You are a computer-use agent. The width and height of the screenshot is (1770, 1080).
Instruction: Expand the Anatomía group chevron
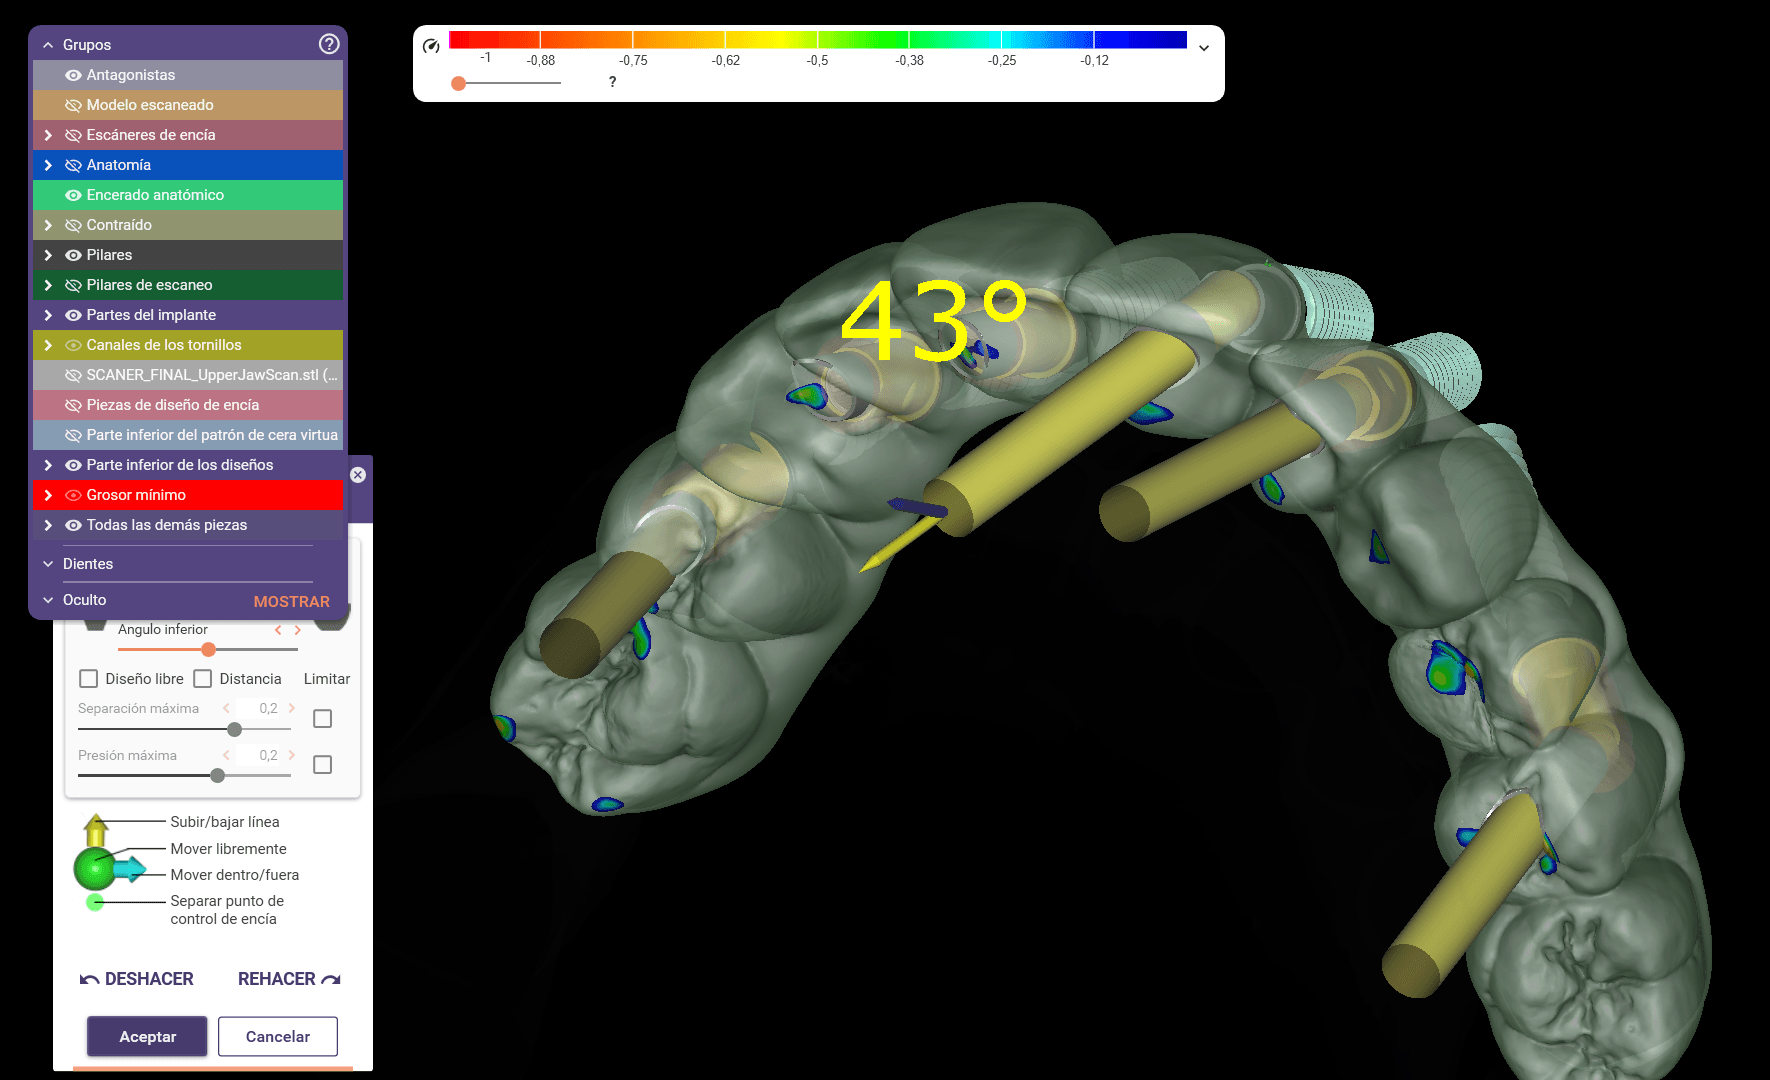pos(48,165)
